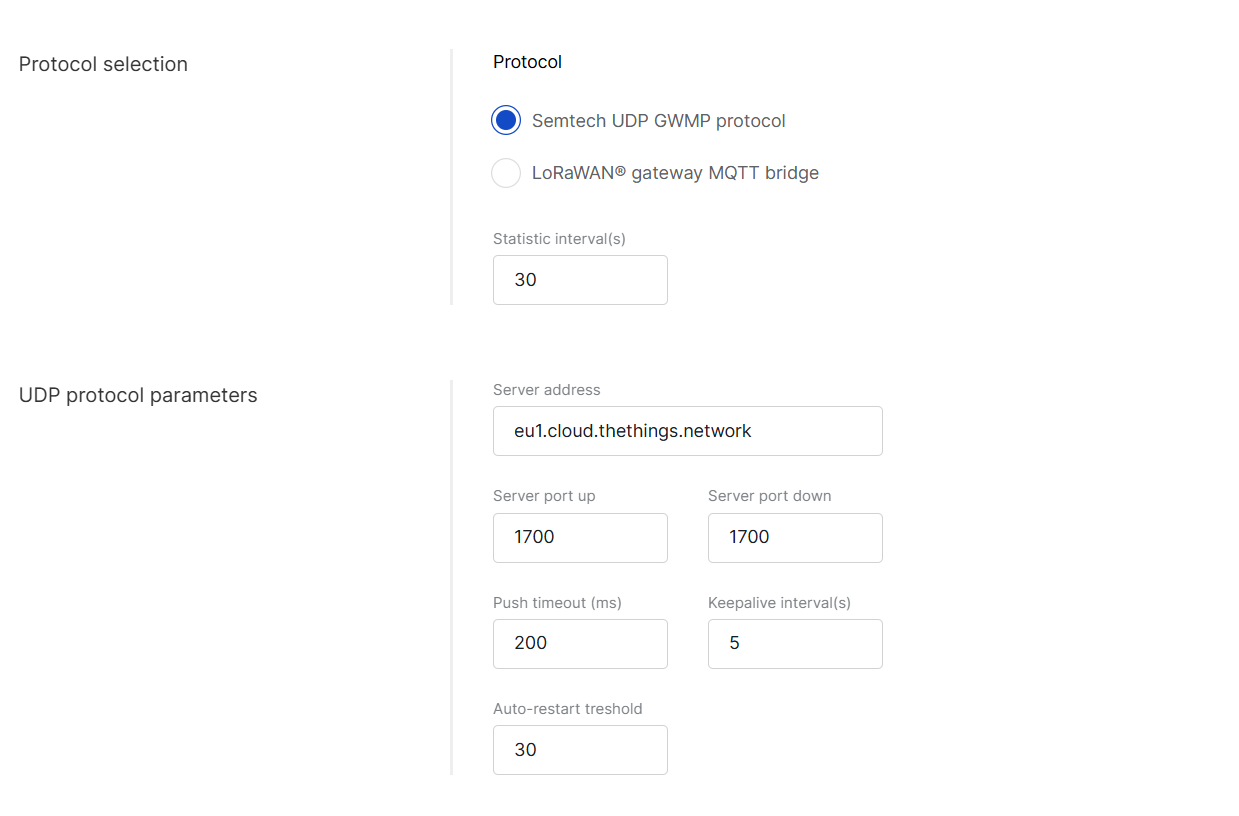
Task: Select the LoRaWAN gateway MQTT bridge option
Action: coord(506,172)
